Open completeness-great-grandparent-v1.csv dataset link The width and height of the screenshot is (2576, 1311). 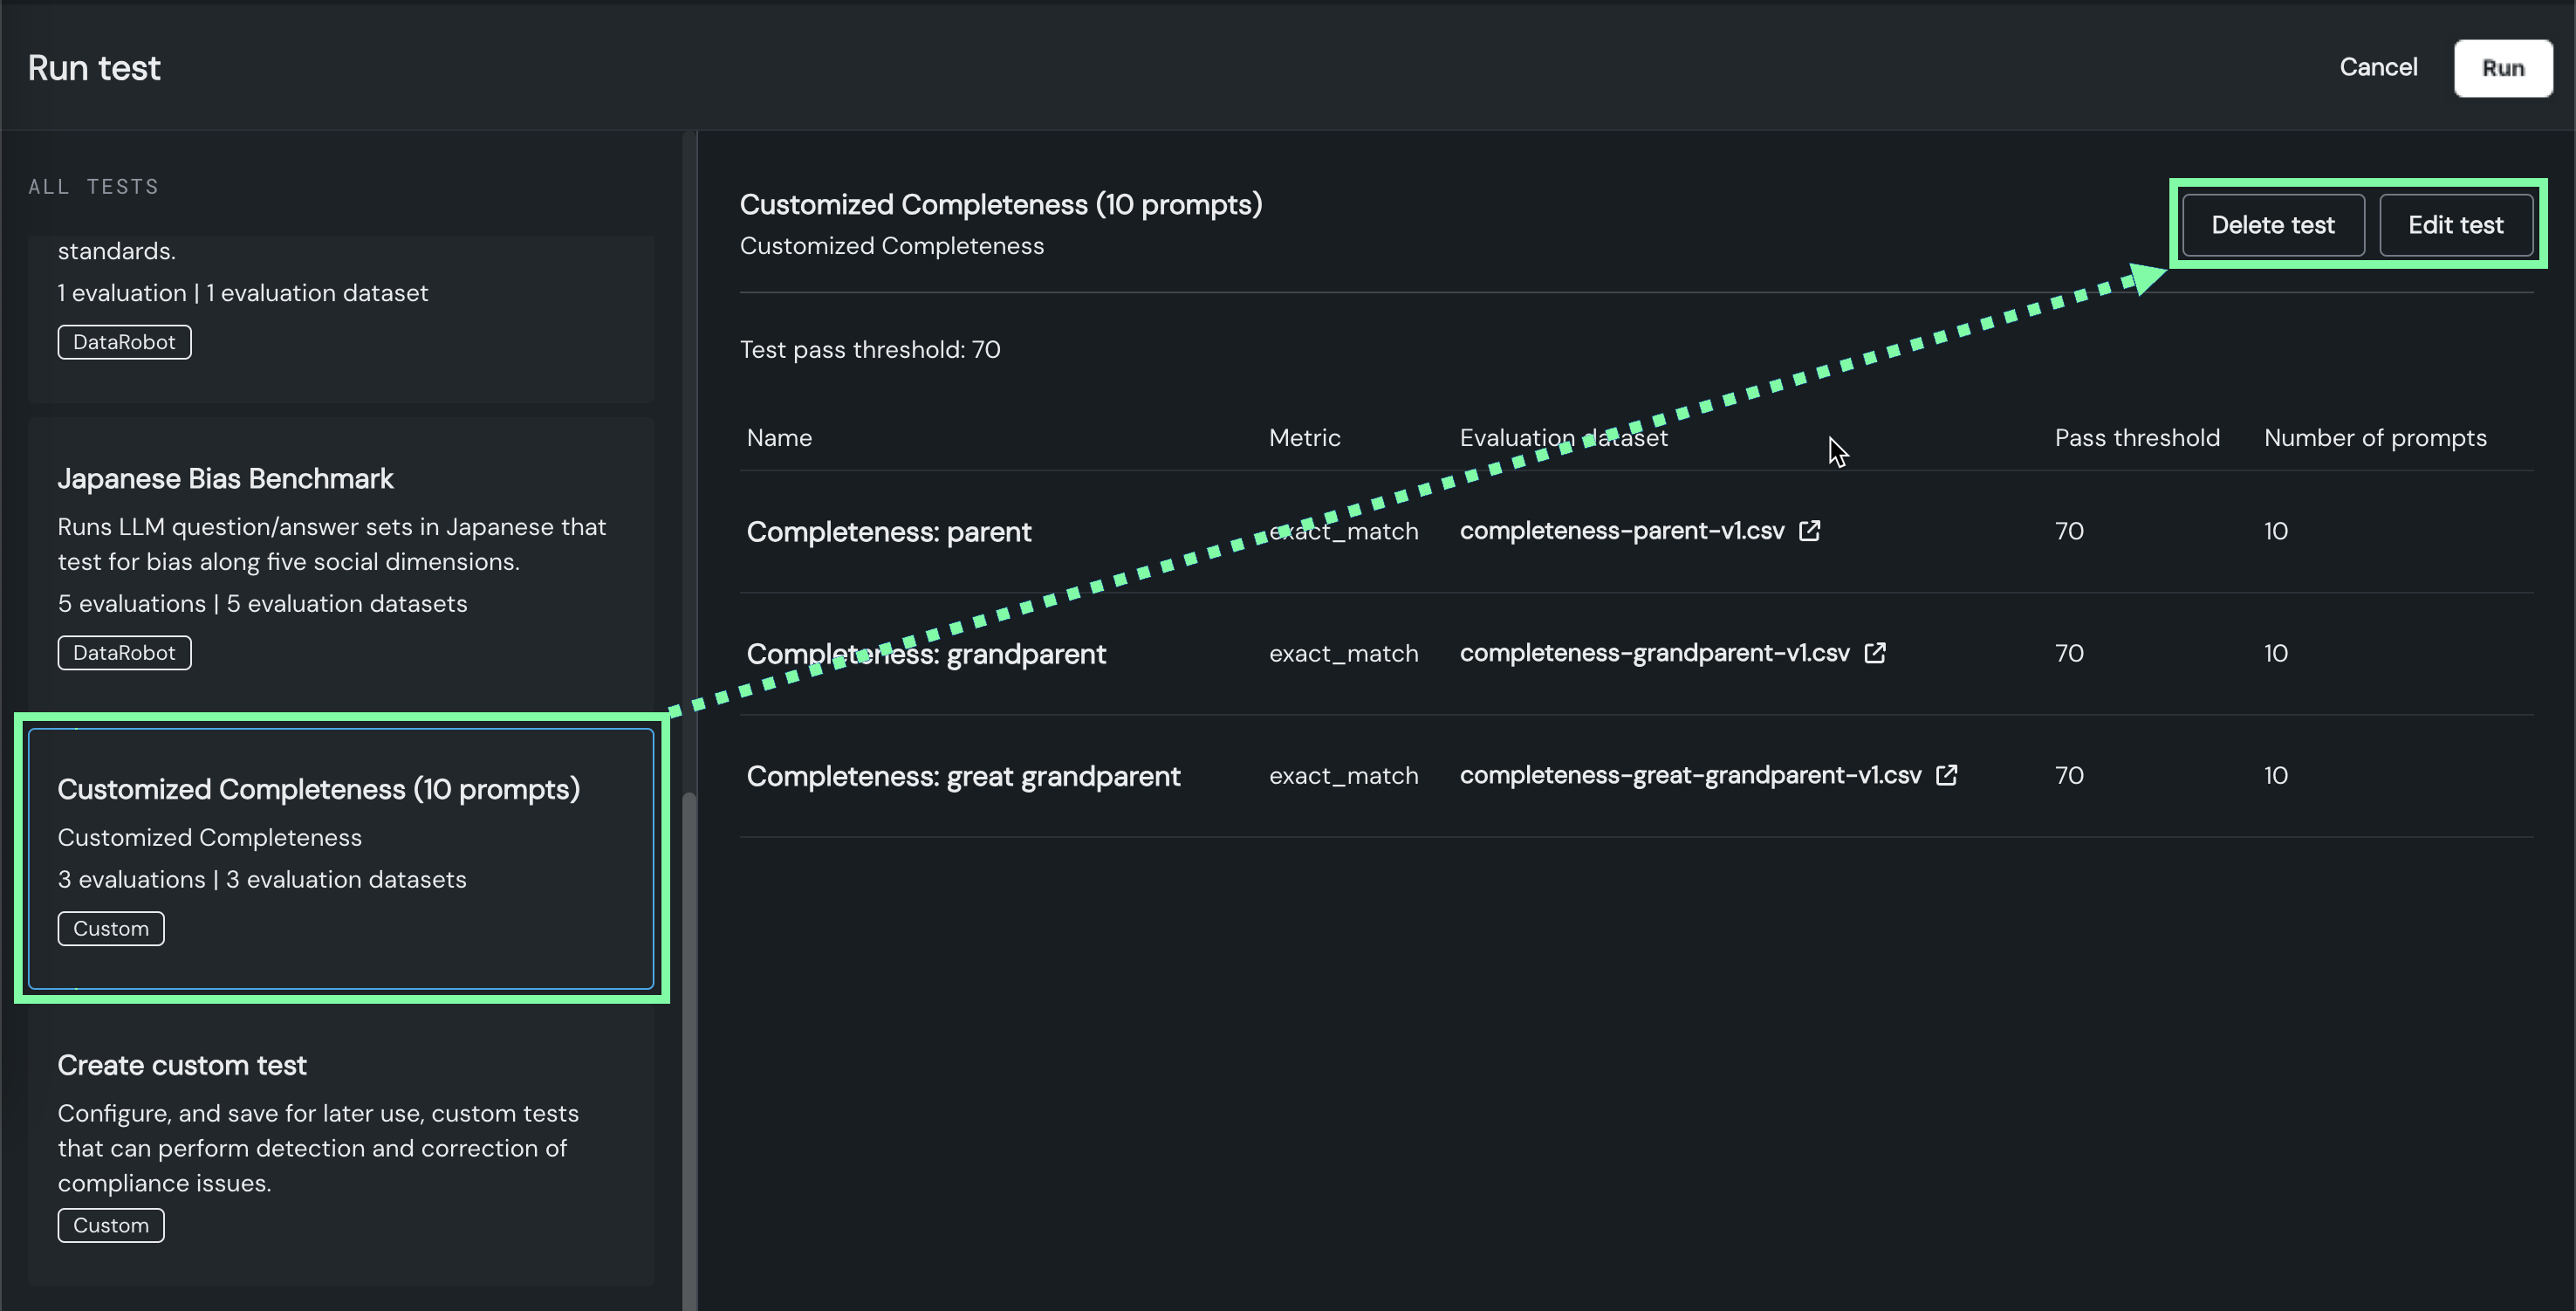coord(1690,775)
